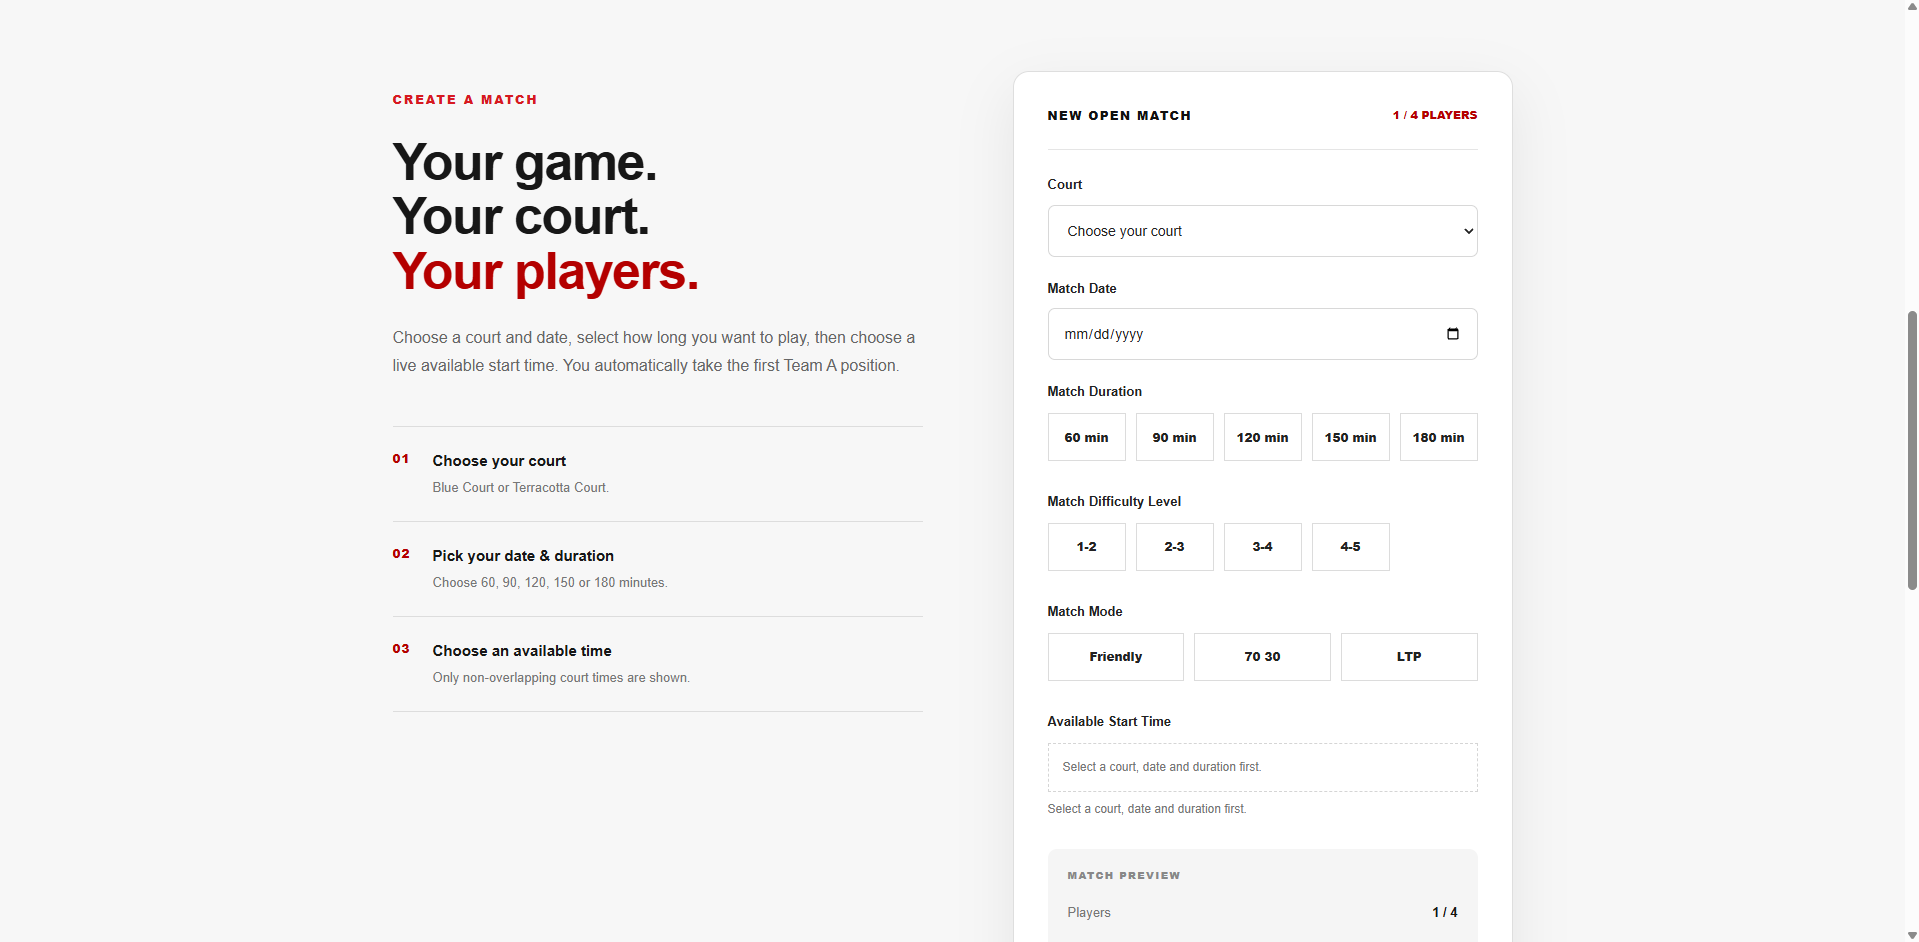Select 120 min match duration
Viewport: 1919px width, 942px height.
click(1262, 437)
